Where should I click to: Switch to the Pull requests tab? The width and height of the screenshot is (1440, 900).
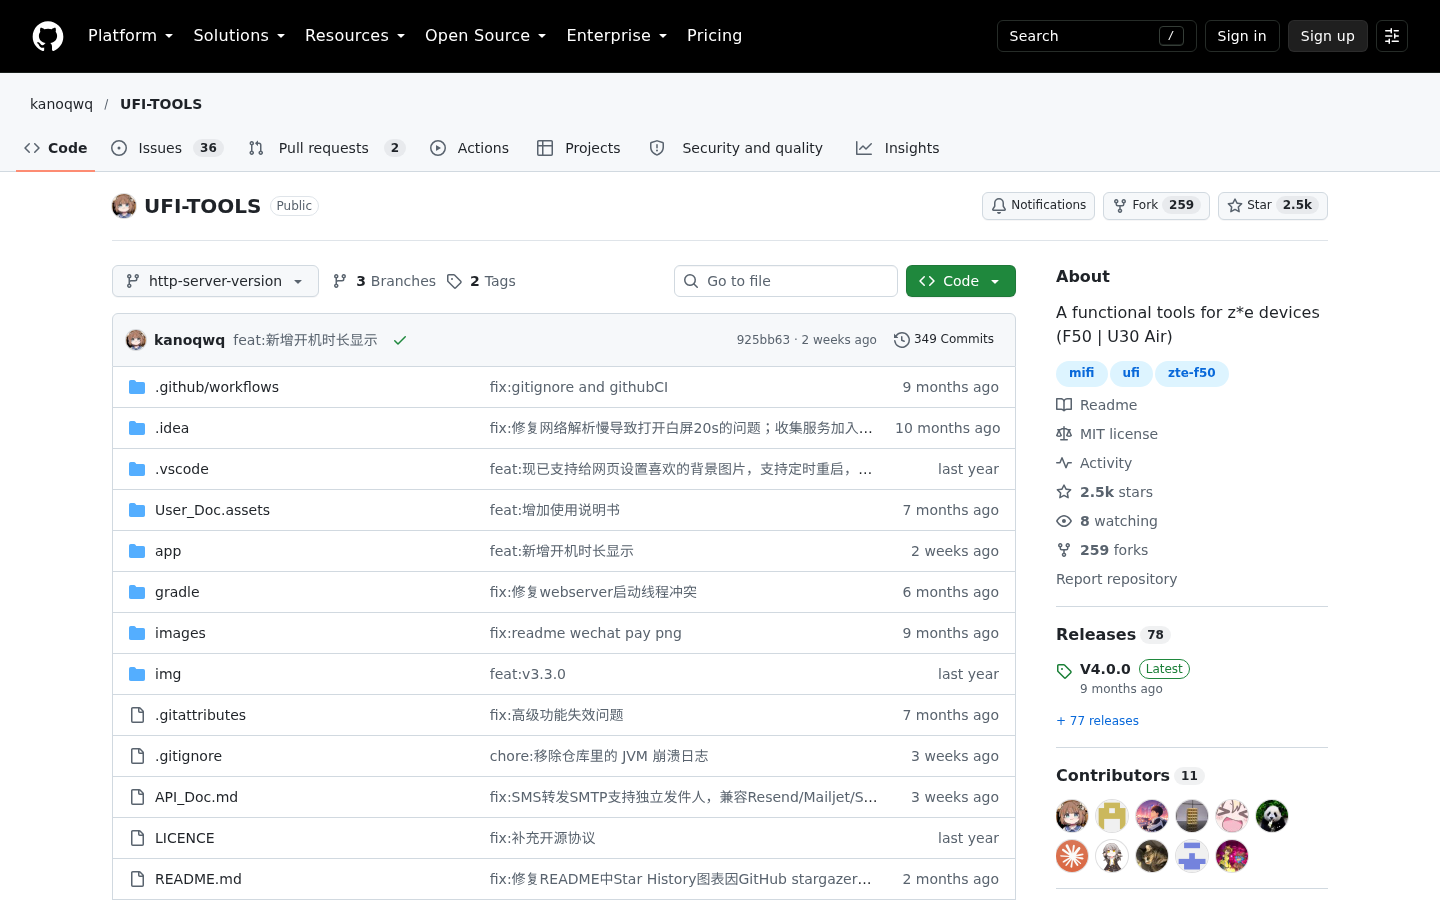[x=326, y=148]
